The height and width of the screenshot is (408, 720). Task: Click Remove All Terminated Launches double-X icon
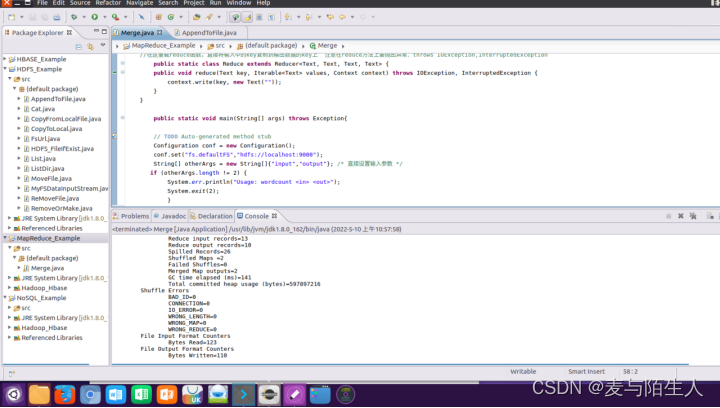[x=693, y=216]
